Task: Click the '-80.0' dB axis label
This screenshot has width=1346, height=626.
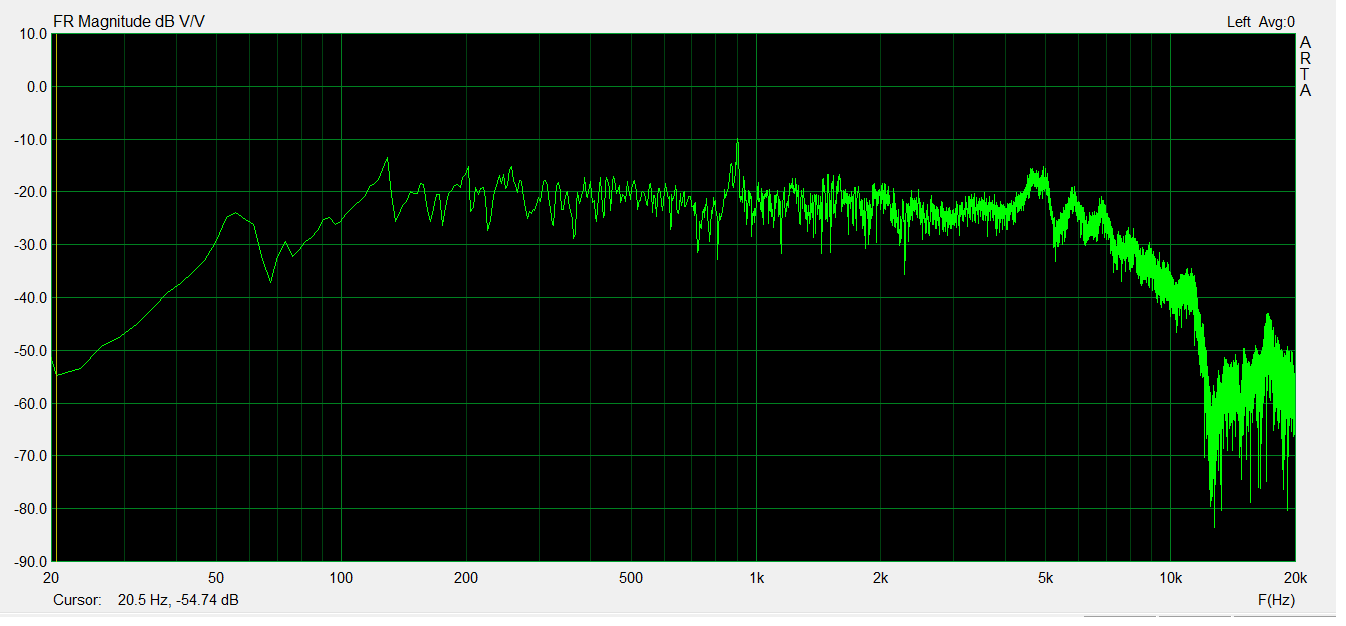Action: [31, 509]
